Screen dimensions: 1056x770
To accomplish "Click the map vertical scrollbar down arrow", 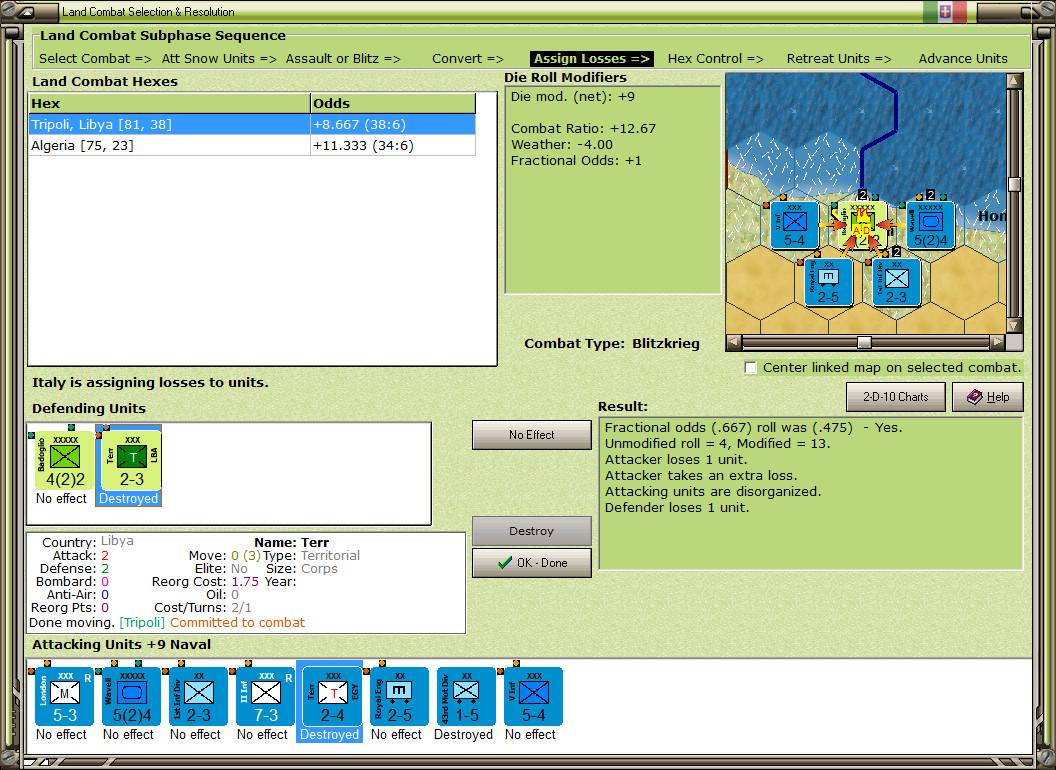I will 1014,325.
